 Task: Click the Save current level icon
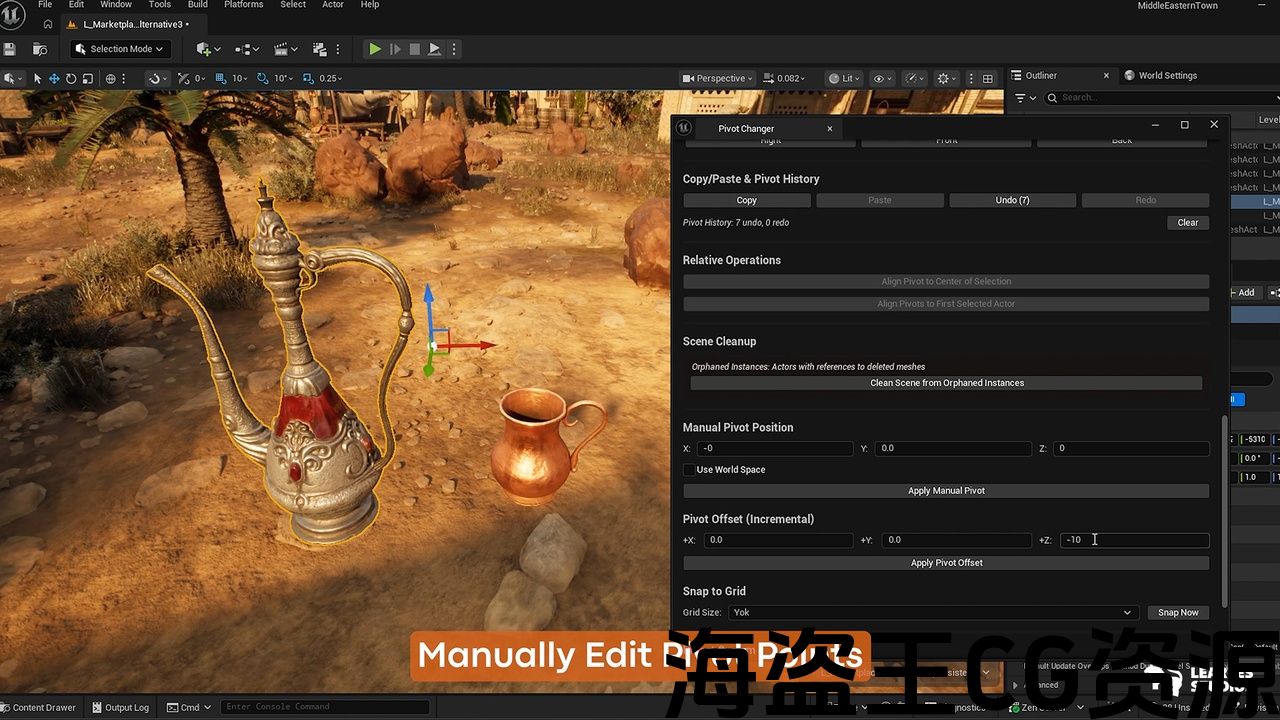pos(10,49)
